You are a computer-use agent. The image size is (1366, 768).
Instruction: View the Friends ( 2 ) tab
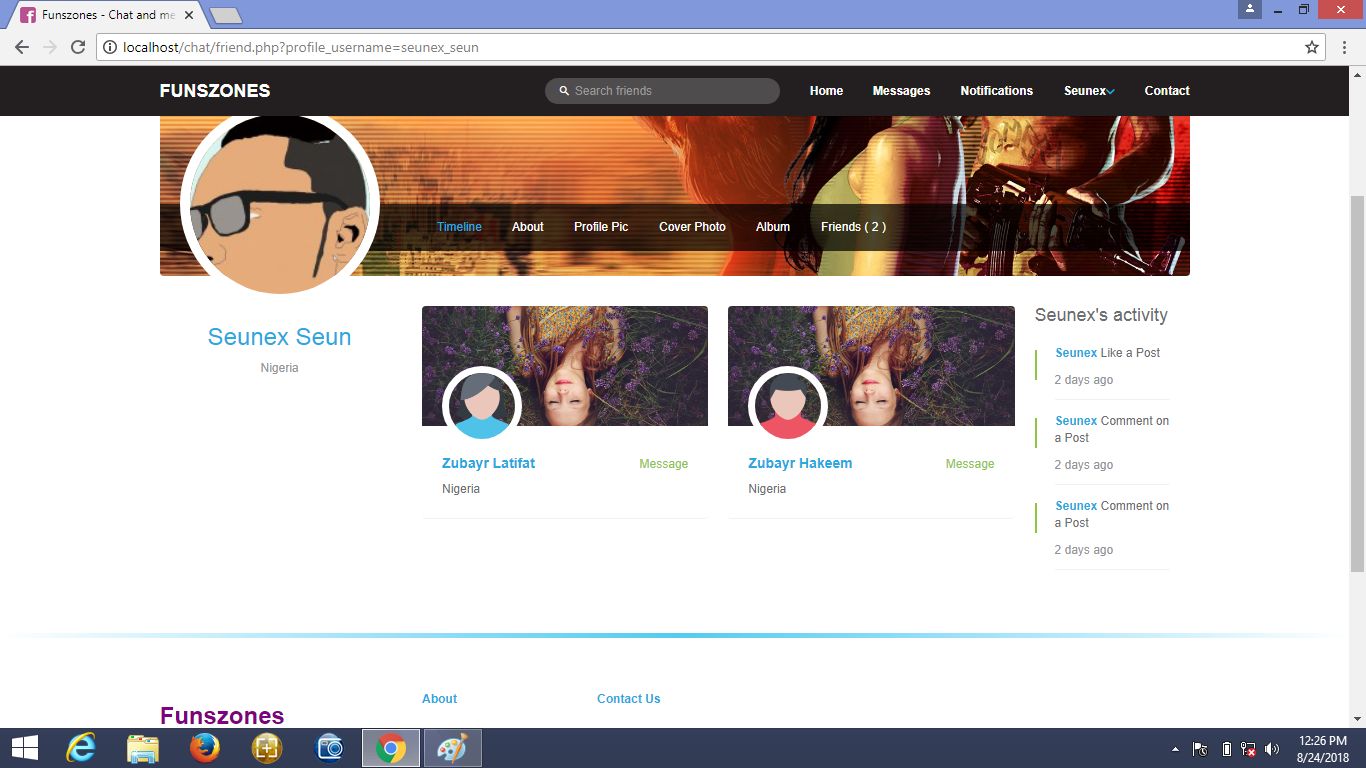pos(853,227)
